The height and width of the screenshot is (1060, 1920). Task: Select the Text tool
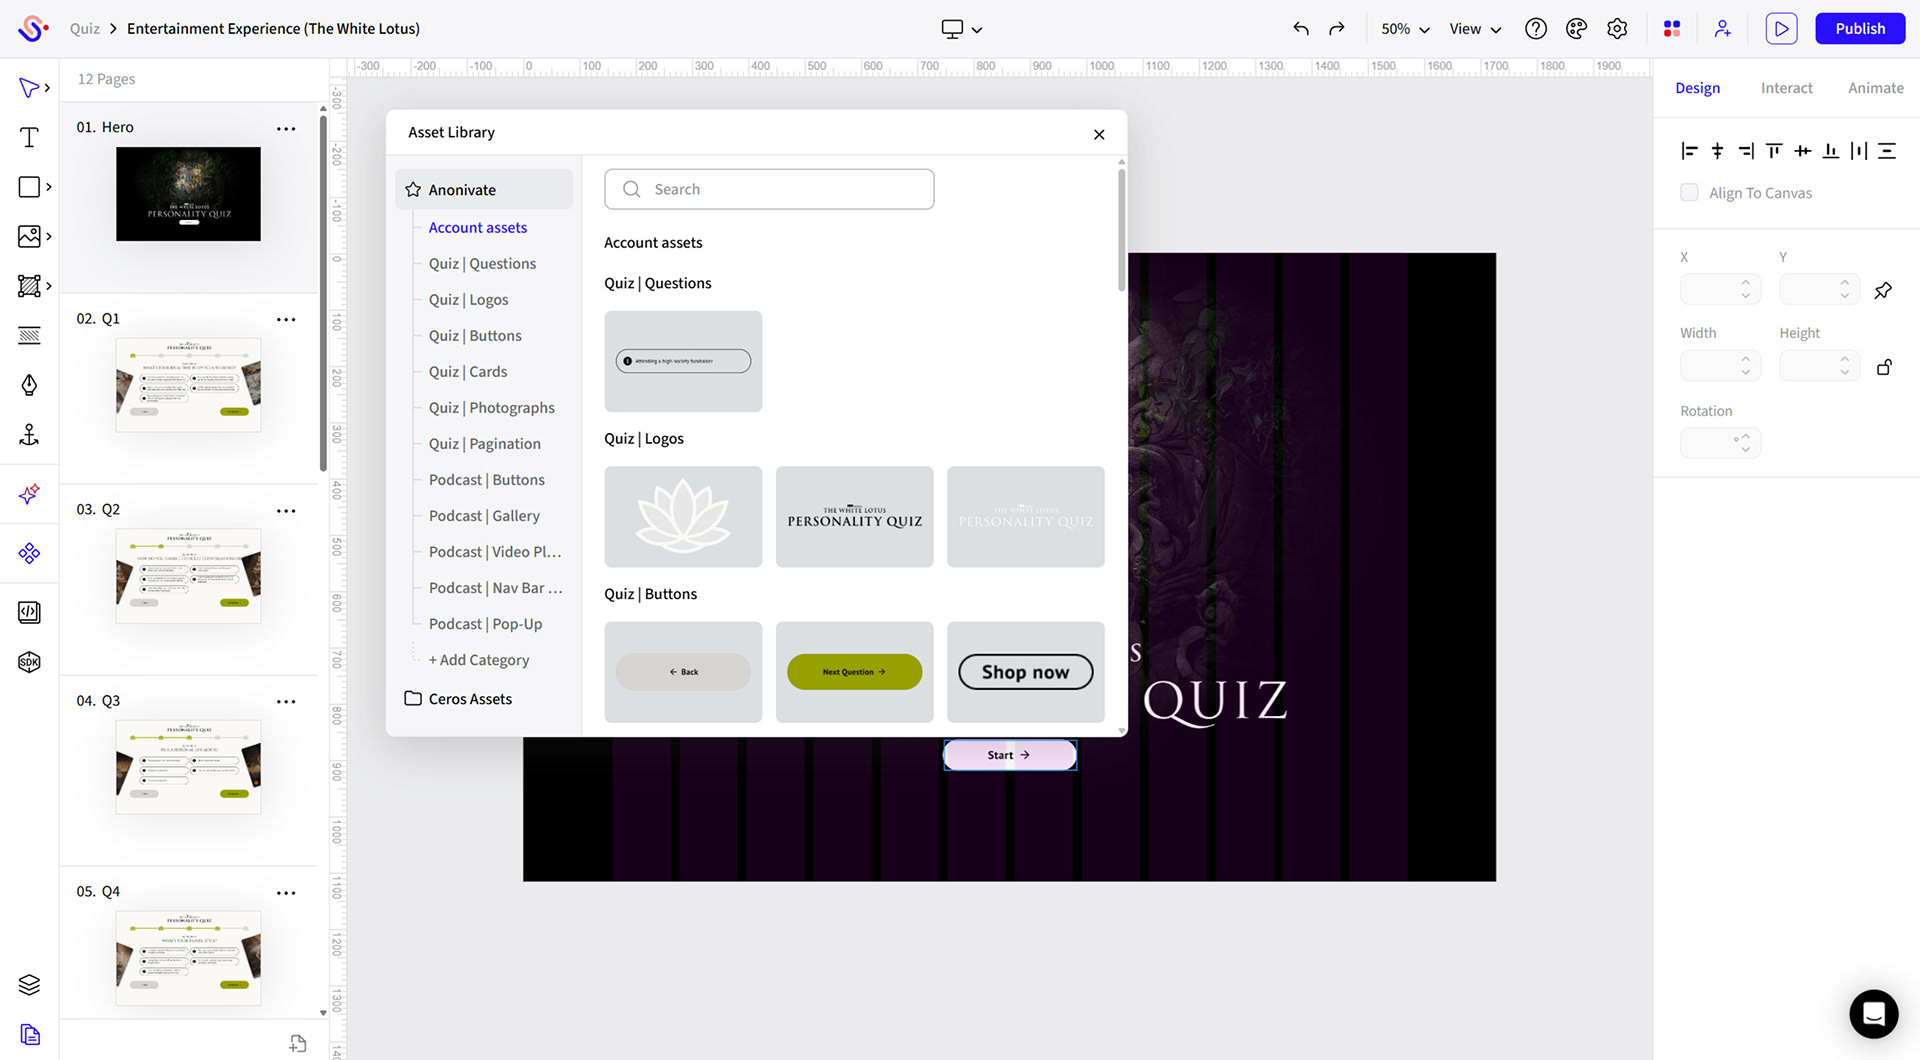pyautogui.click(x=29, y=138)
